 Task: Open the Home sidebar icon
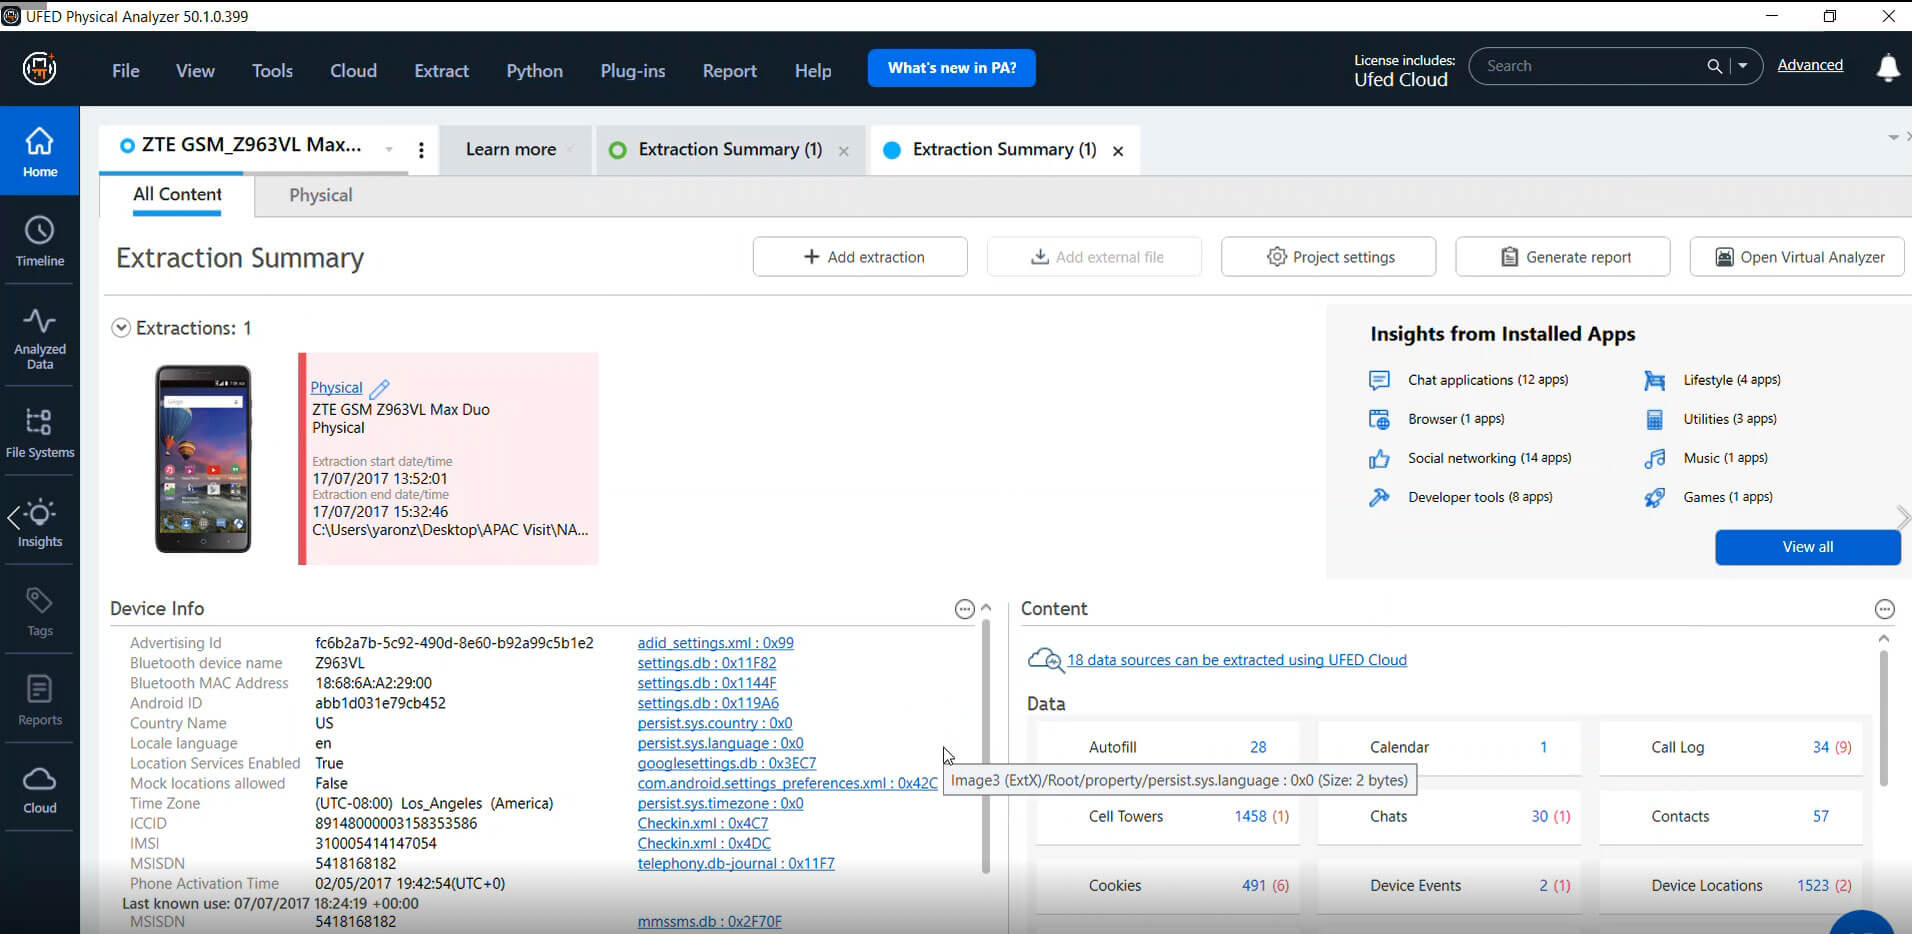40,152
